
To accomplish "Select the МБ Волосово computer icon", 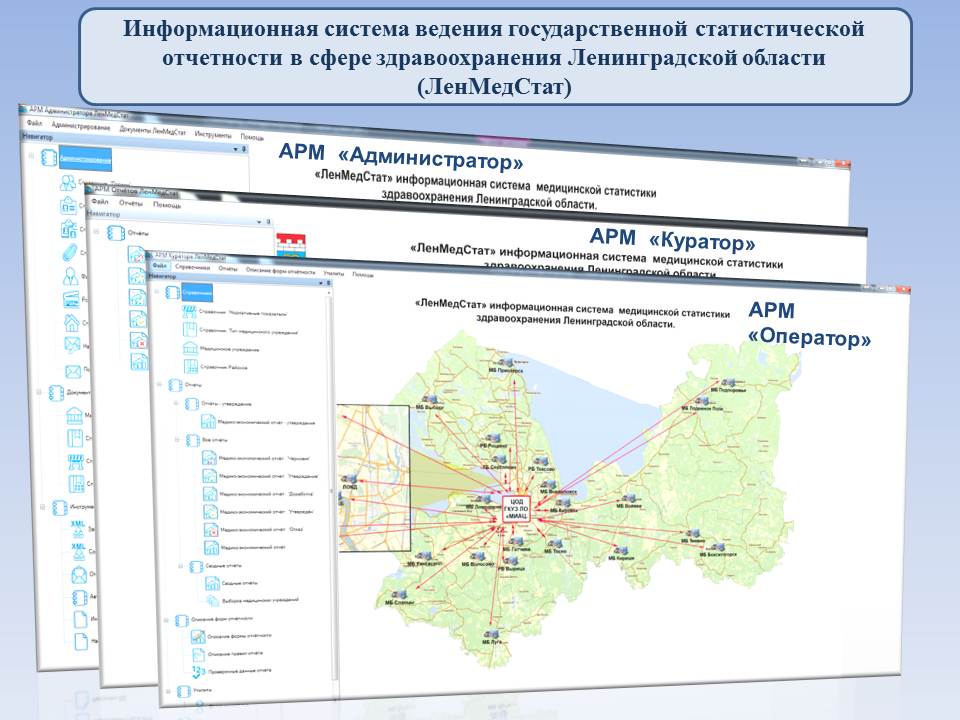I will click(479, 557).
